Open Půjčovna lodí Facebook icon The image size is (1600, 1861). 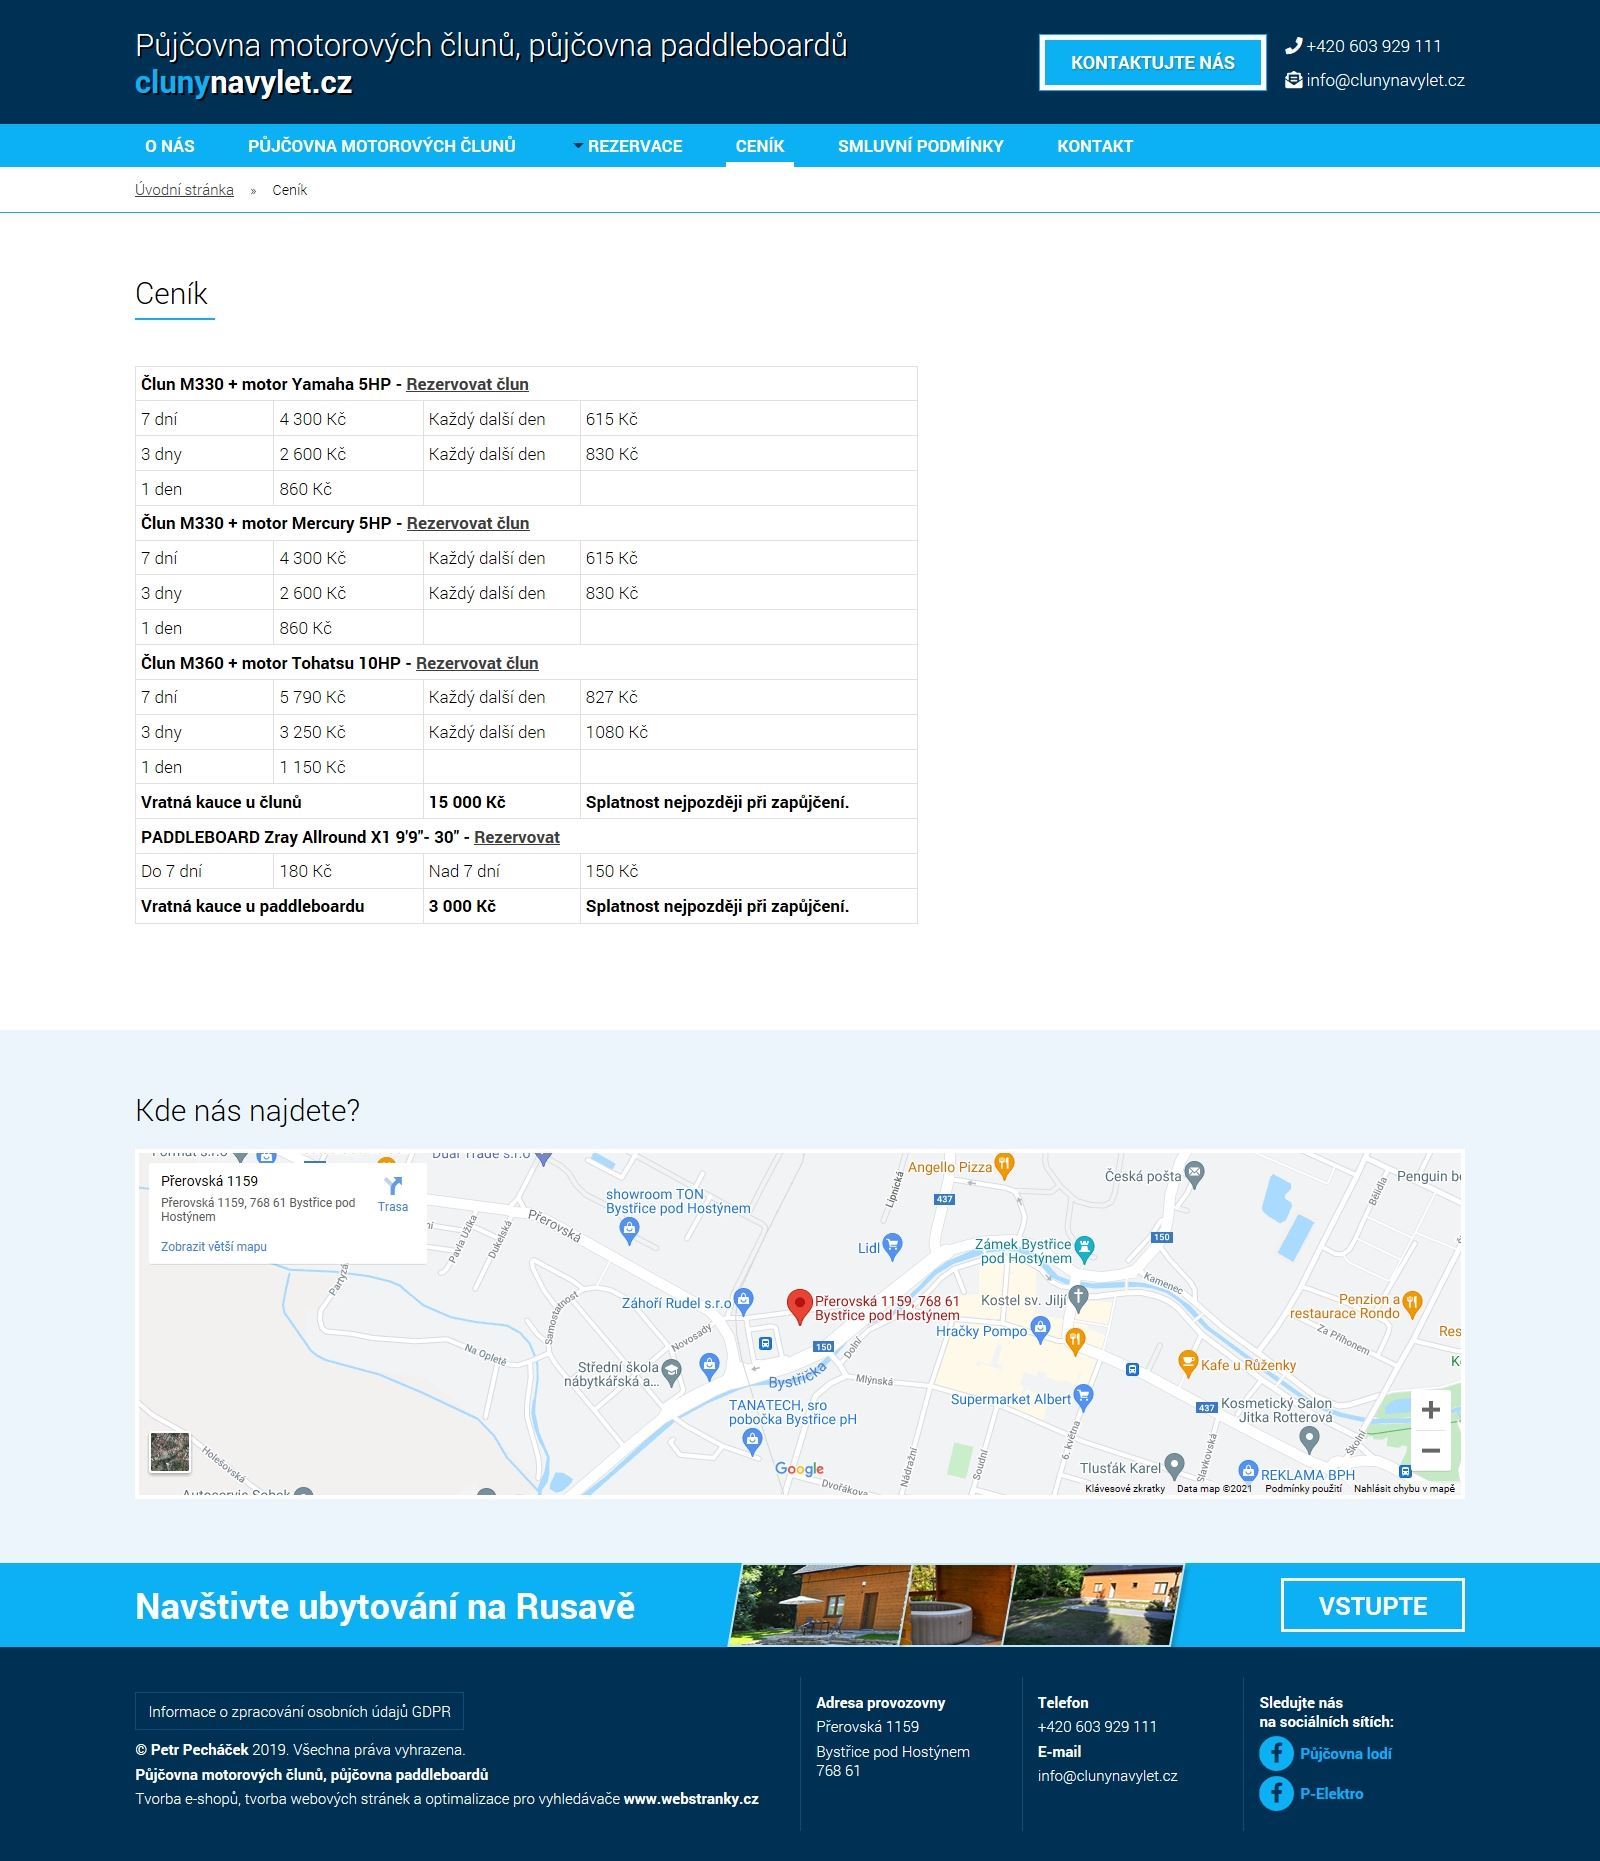tap(1276, 1753)
